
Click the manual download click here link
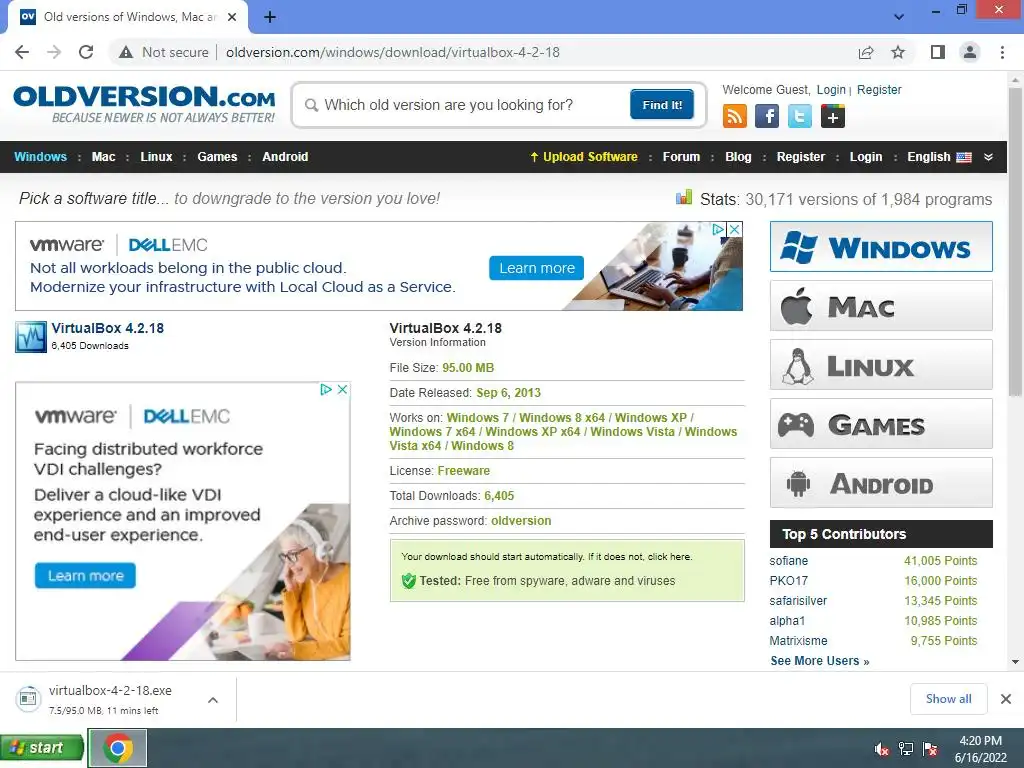click(669, 556)
